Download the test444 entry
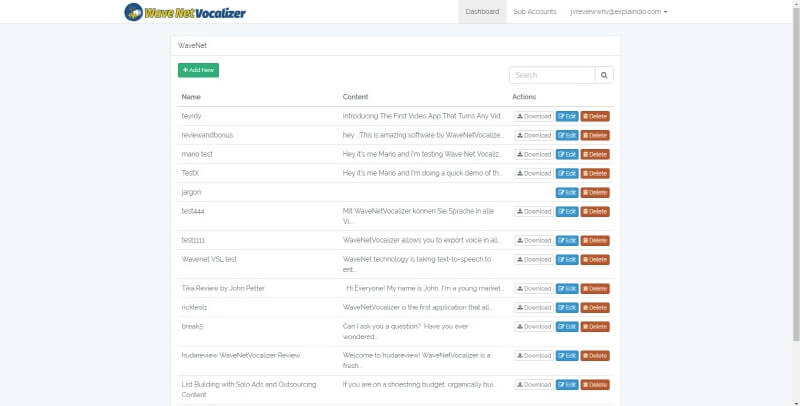Viewport: 800px width, 406px height. click(534, 212)
